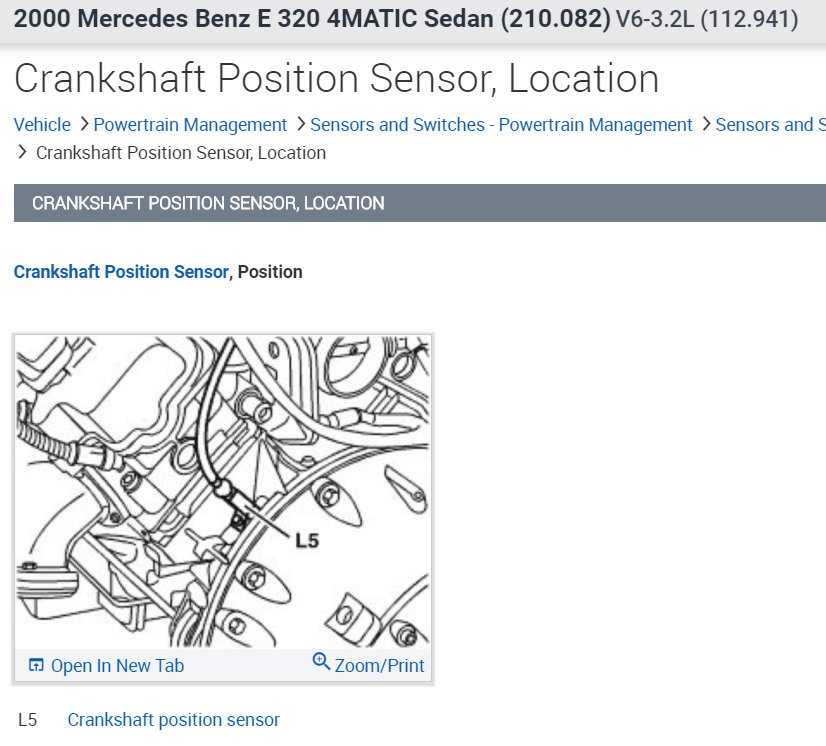Click the chevron before Sensors and Switches
826x746 pixels.
301,124
